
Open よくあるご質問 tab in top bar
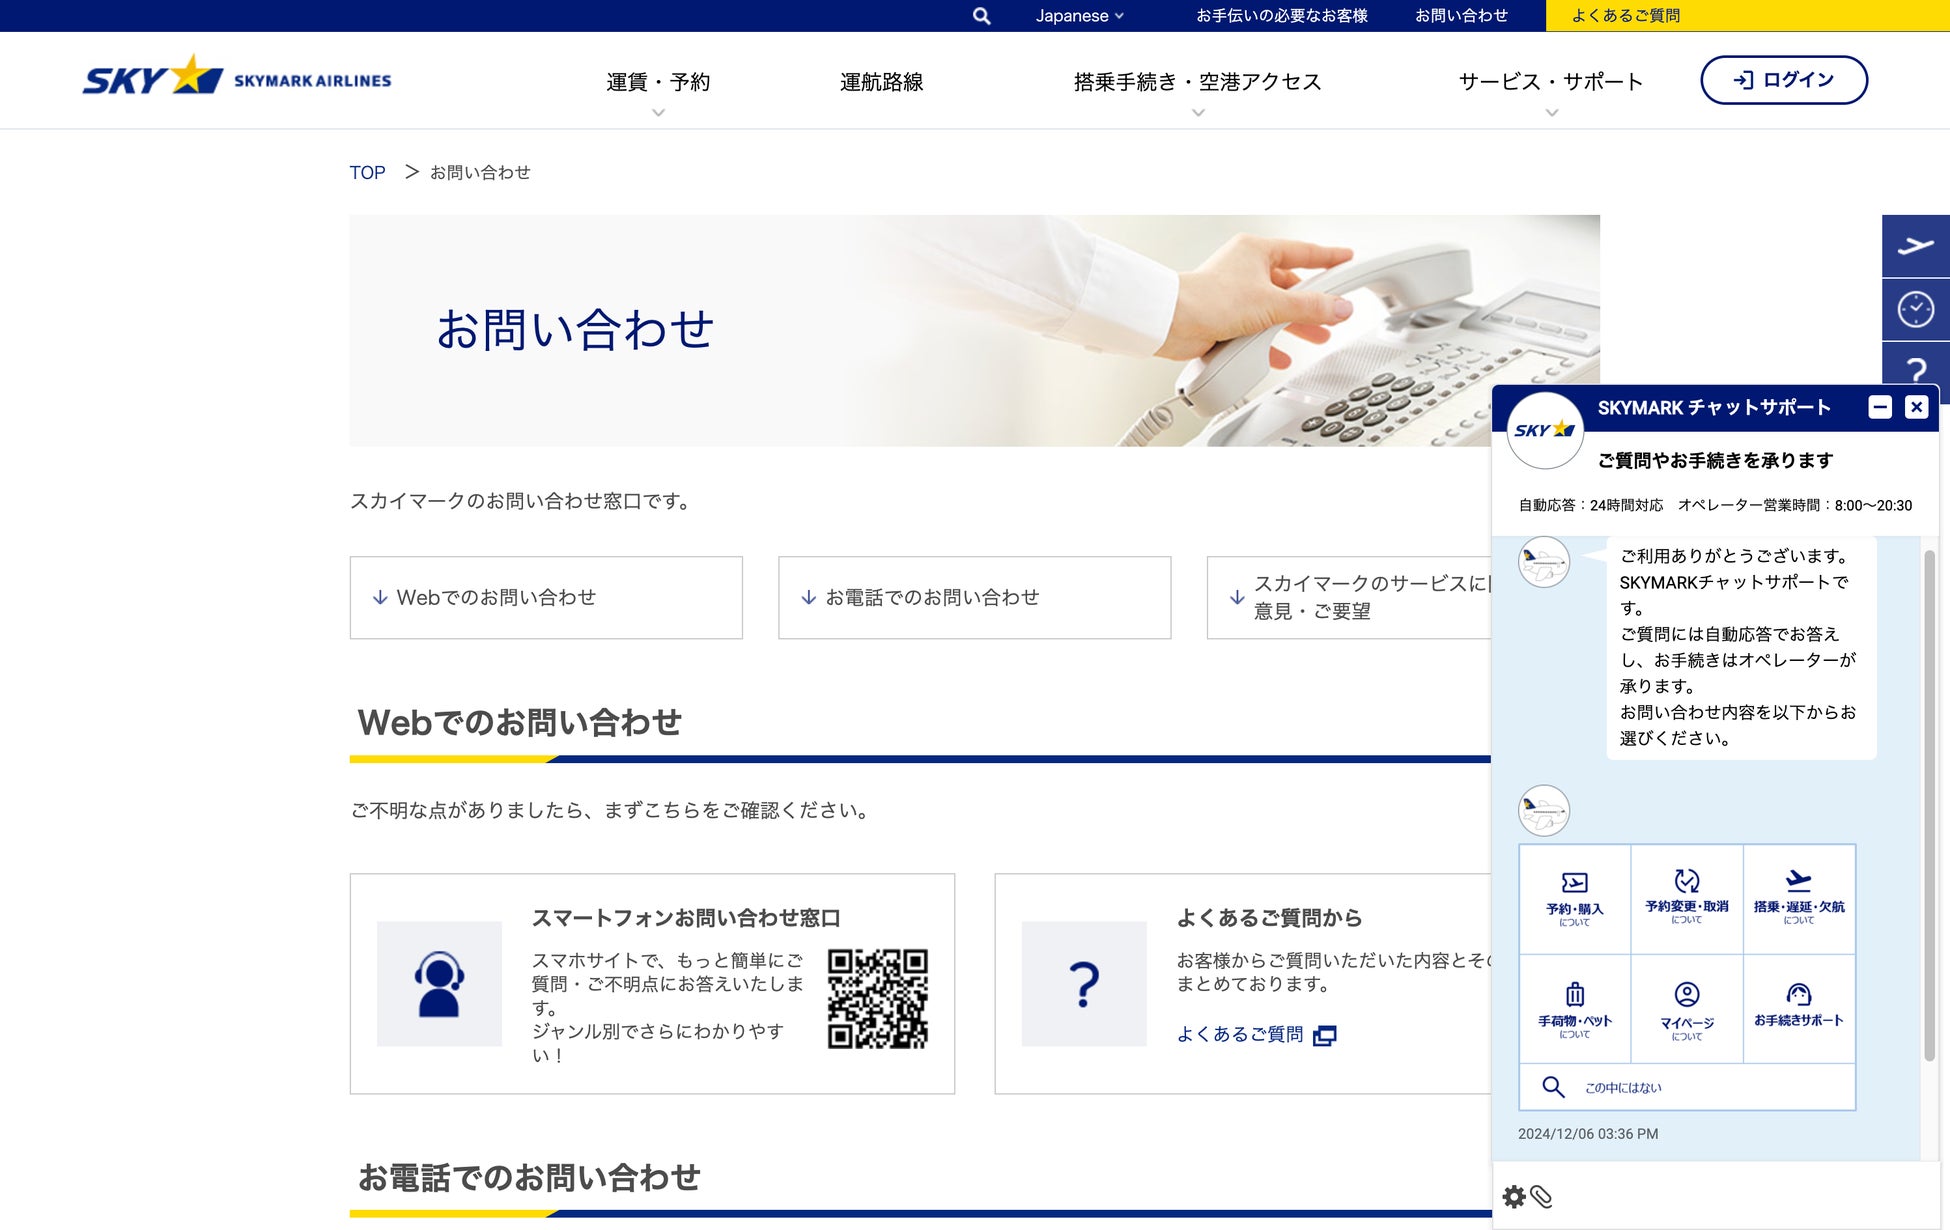click(1625, 16)
